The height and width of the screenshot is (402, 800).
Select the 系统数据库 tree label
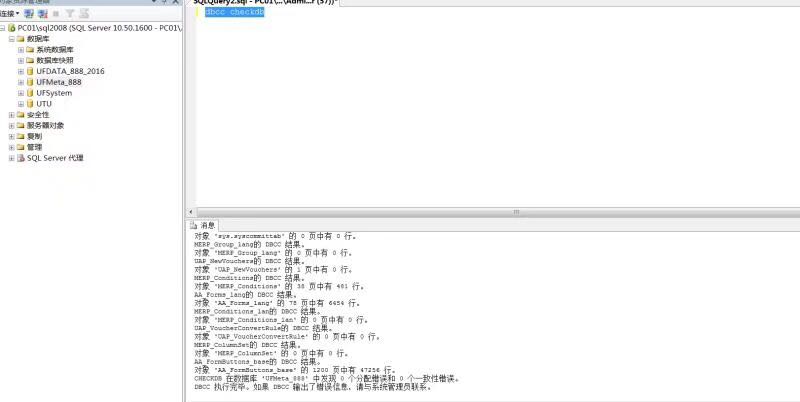55,49
